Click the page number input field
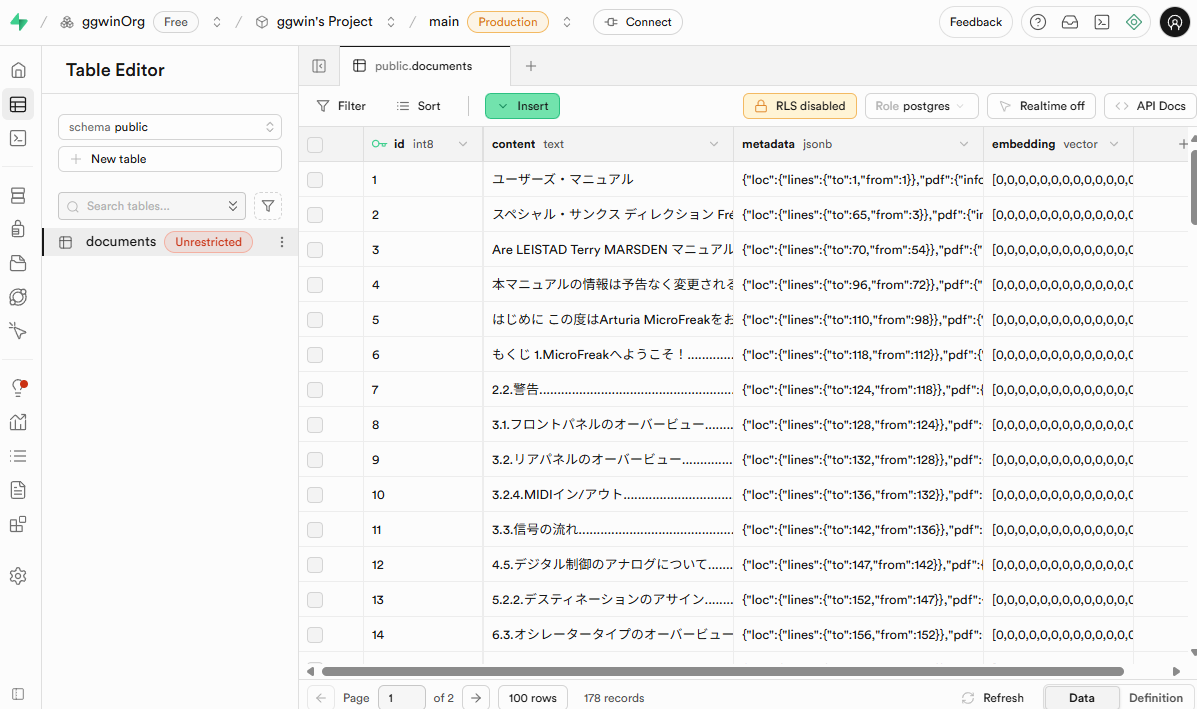The height and width of the screenshot is (709, 1197). 402,698
